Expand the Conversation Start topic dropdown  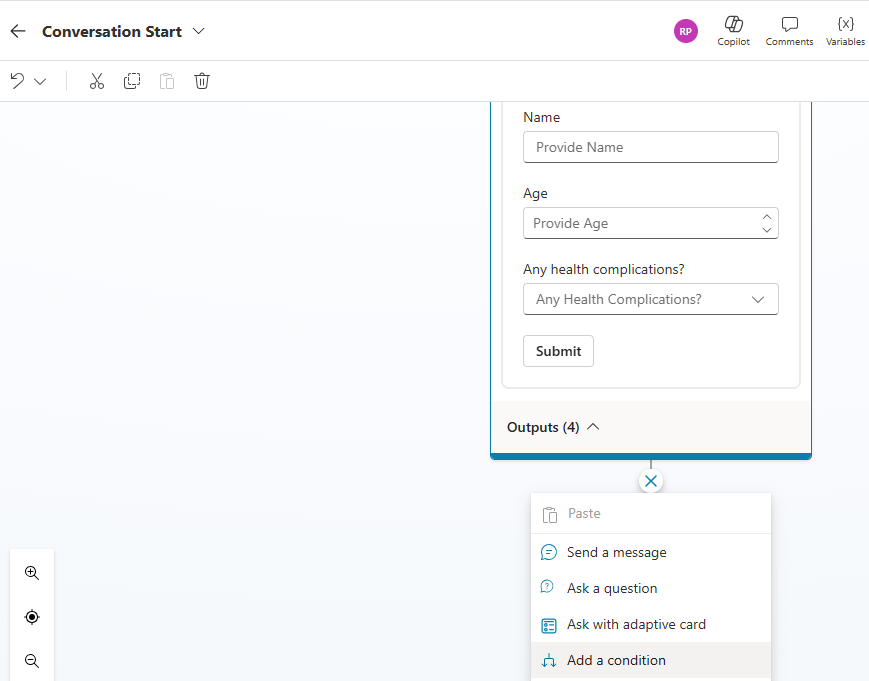(x=199, y=31)
